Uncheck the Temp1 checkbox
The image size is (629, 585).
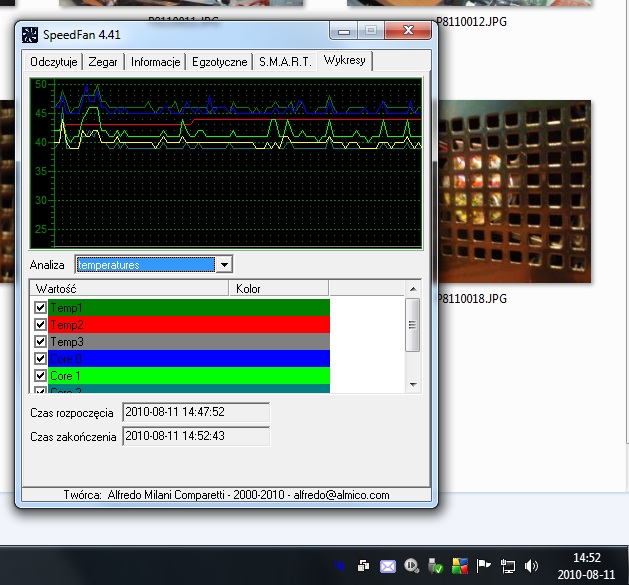pyautogui.click(x=40, y=308)
